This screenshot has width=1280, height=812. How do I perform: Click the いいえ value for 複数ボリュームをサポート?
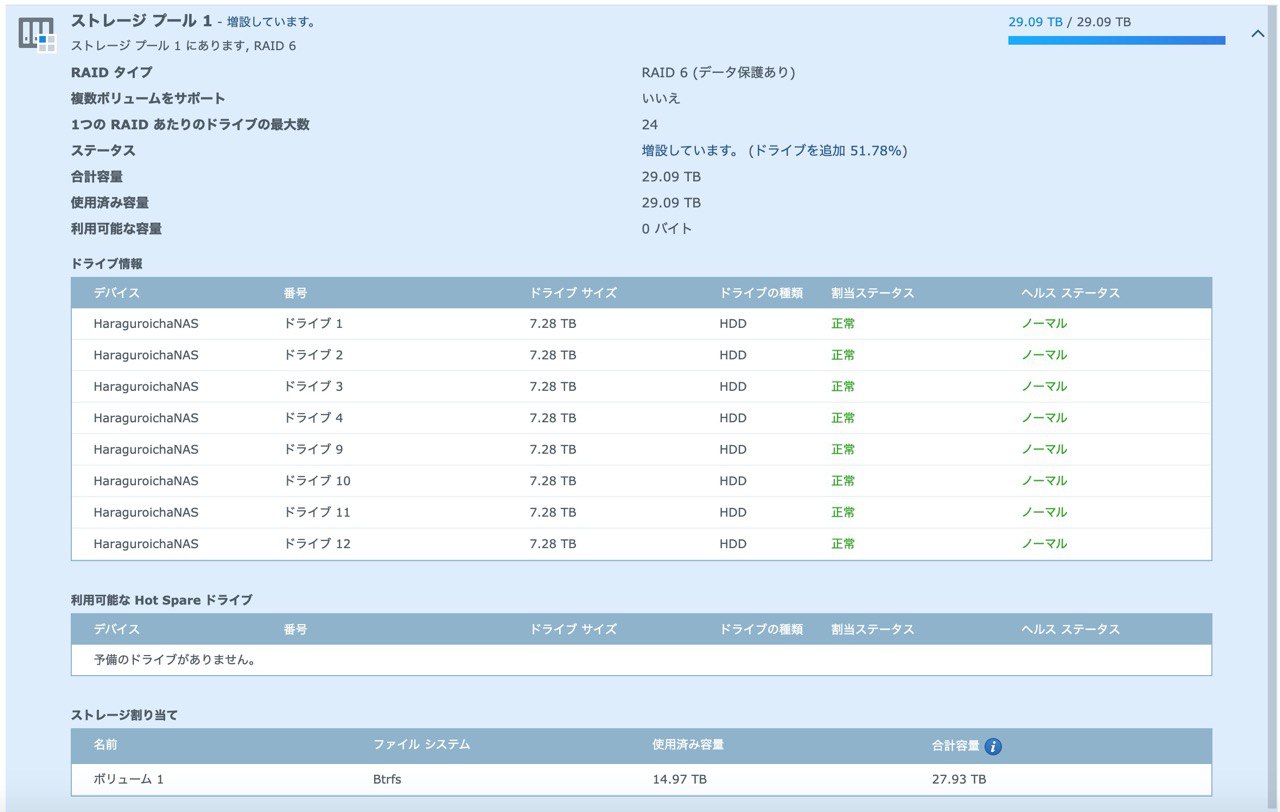tap(661, 98)
